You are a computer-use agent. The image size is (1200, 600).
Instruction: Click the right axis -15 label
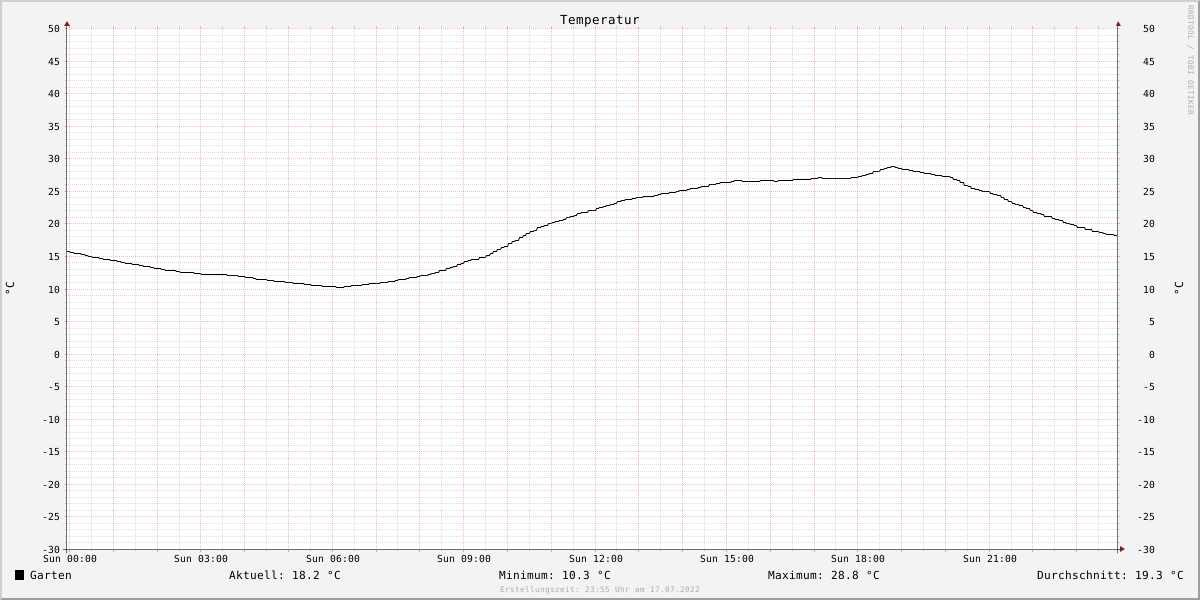[1148, 452]
